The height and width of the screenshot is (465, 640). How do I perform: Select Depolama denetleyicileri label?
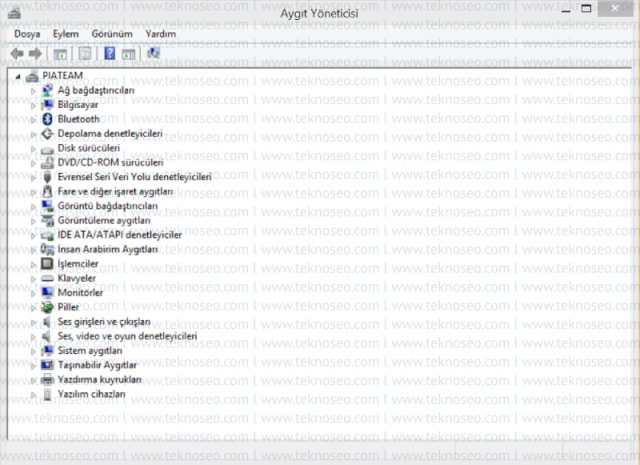point(110,133)
